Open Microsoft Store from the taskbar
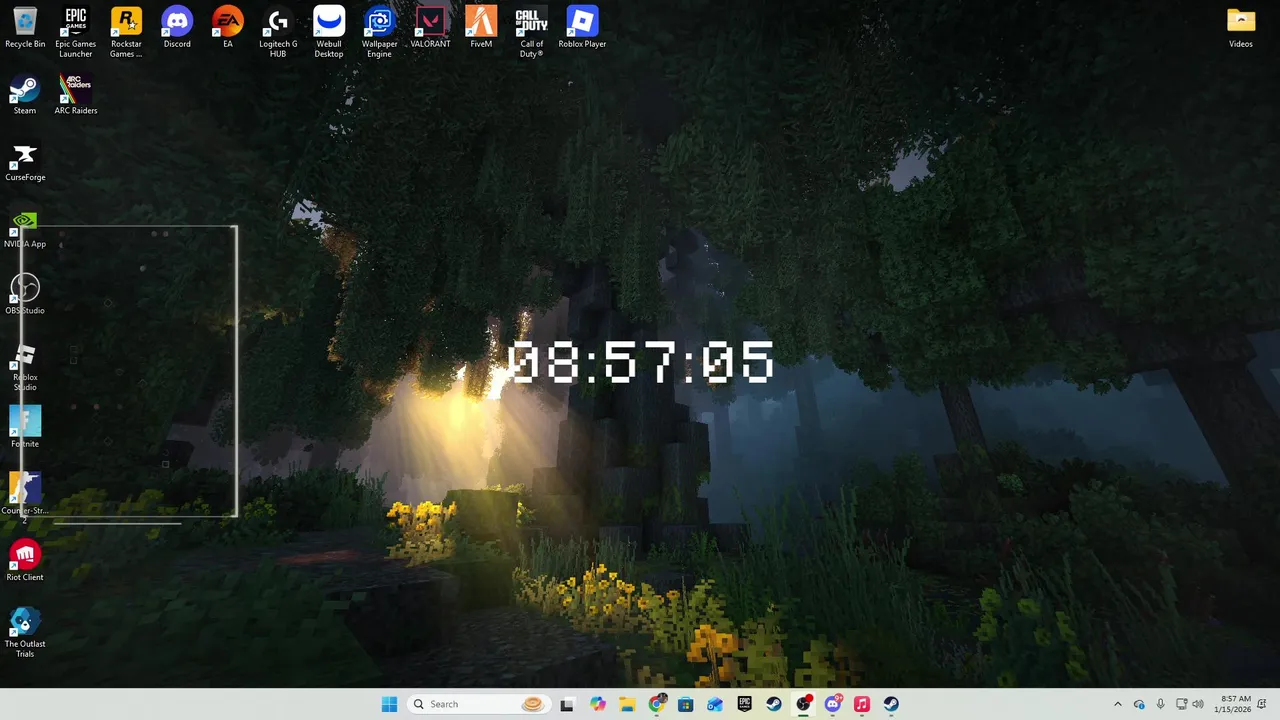 685,704
